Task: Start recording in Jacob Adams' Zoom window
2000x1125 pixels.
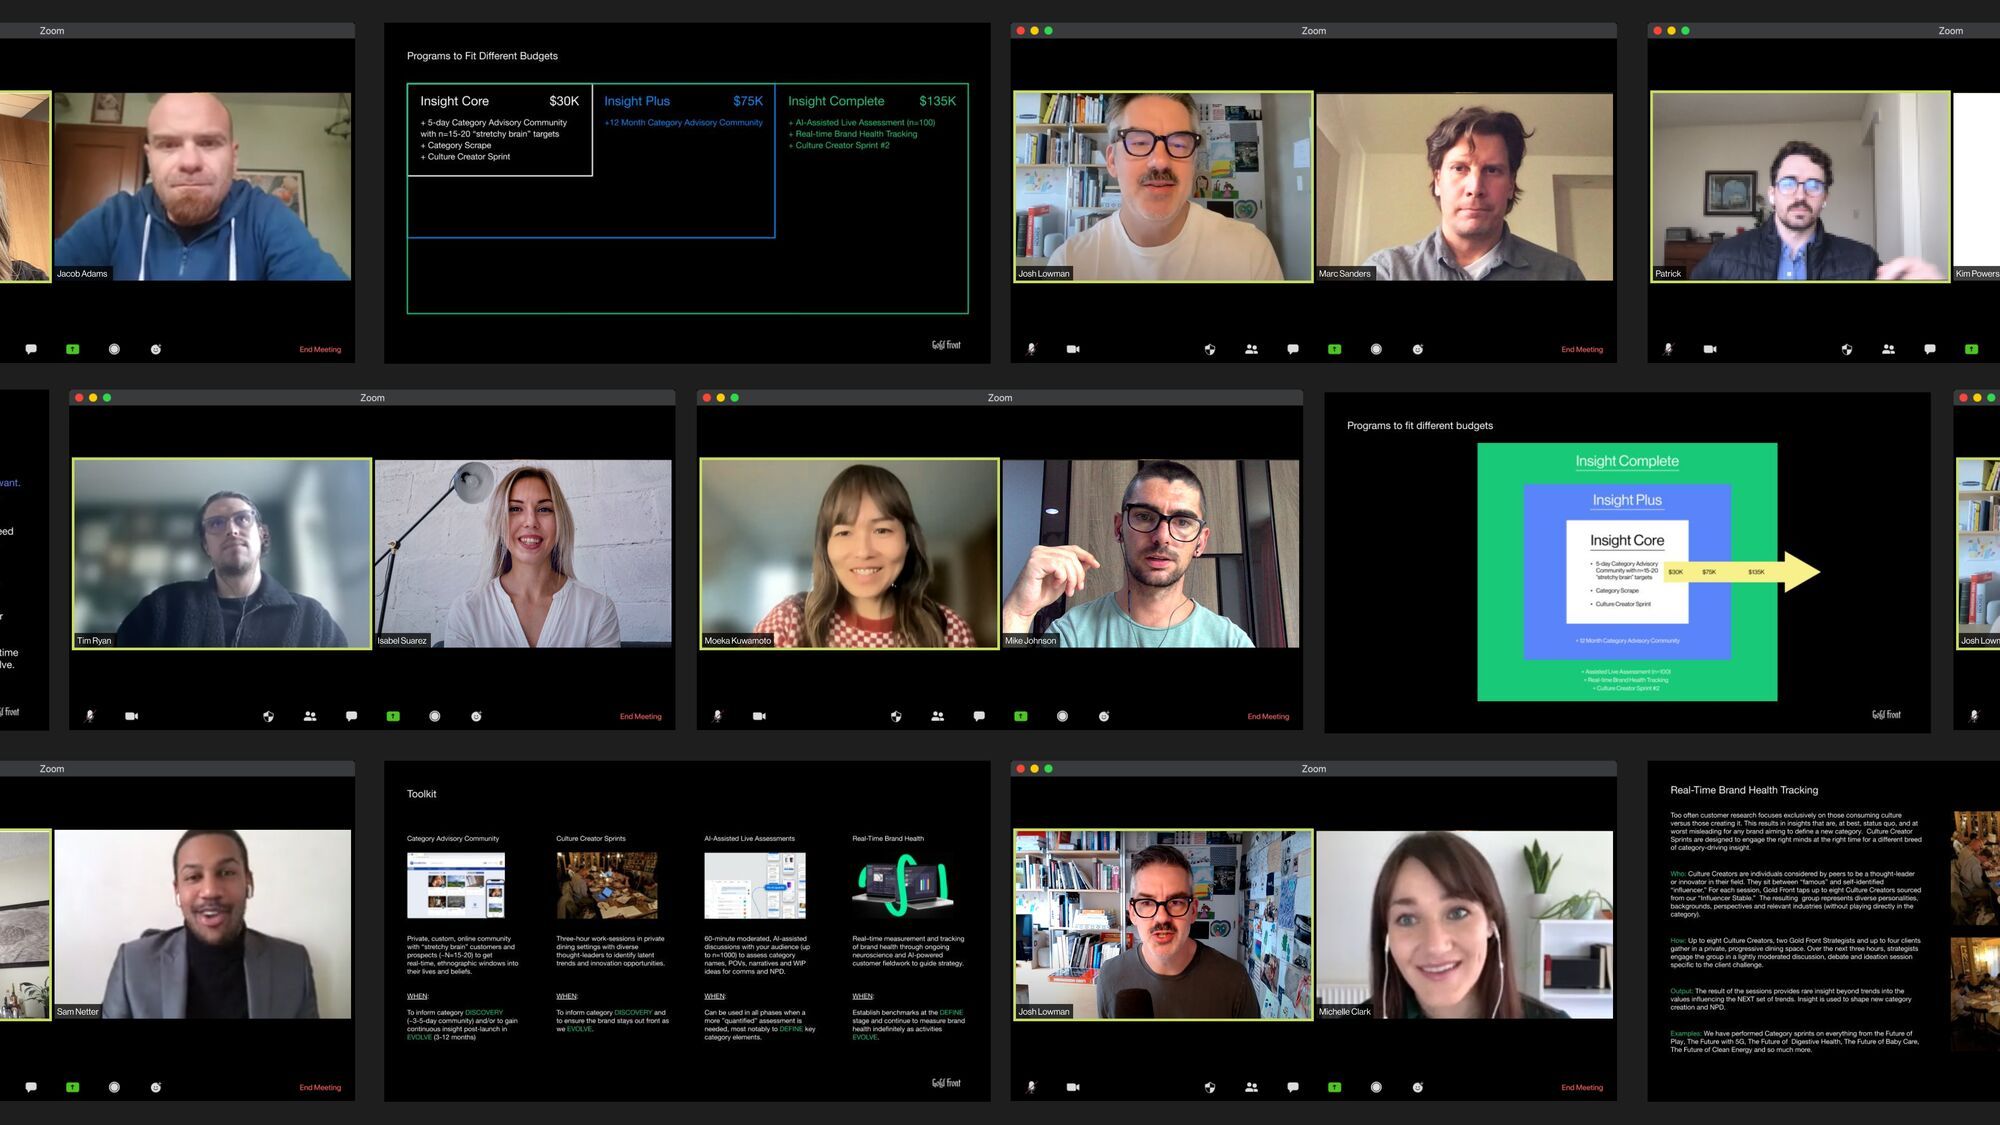Action: pyautogui.click(x=114, y=349)
